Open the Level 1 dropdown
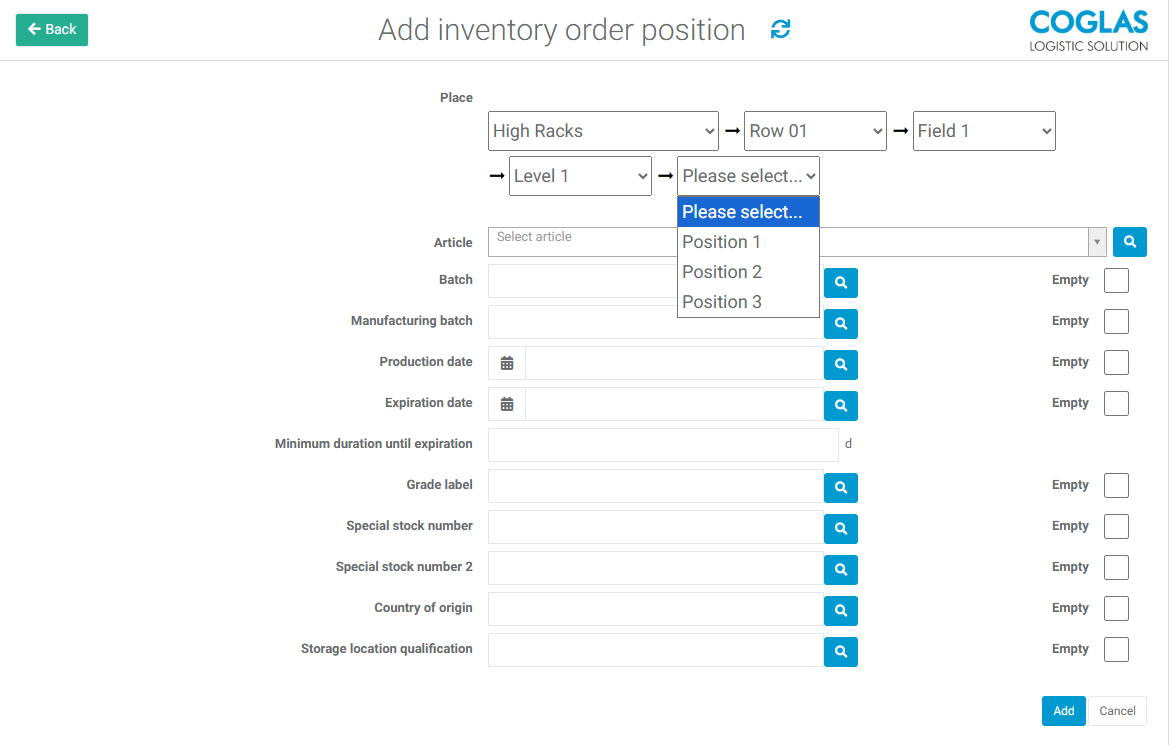 (x=580, y=176)
